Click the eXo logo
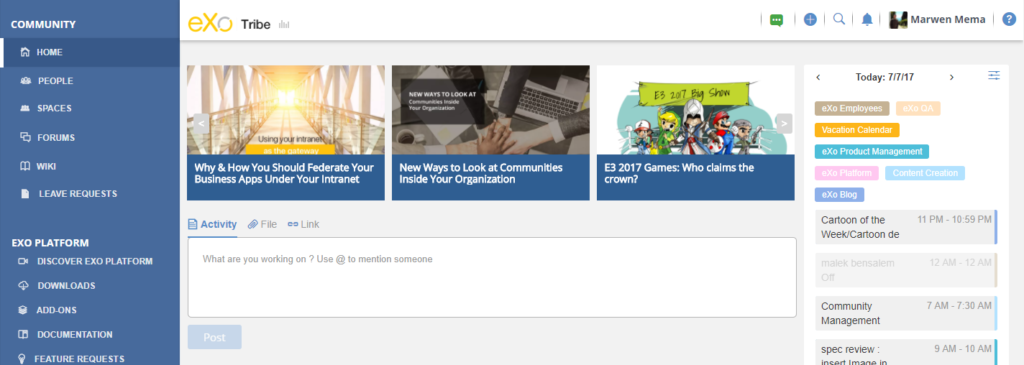Viewport: 1024px width, 365px height. coord(210,23)
